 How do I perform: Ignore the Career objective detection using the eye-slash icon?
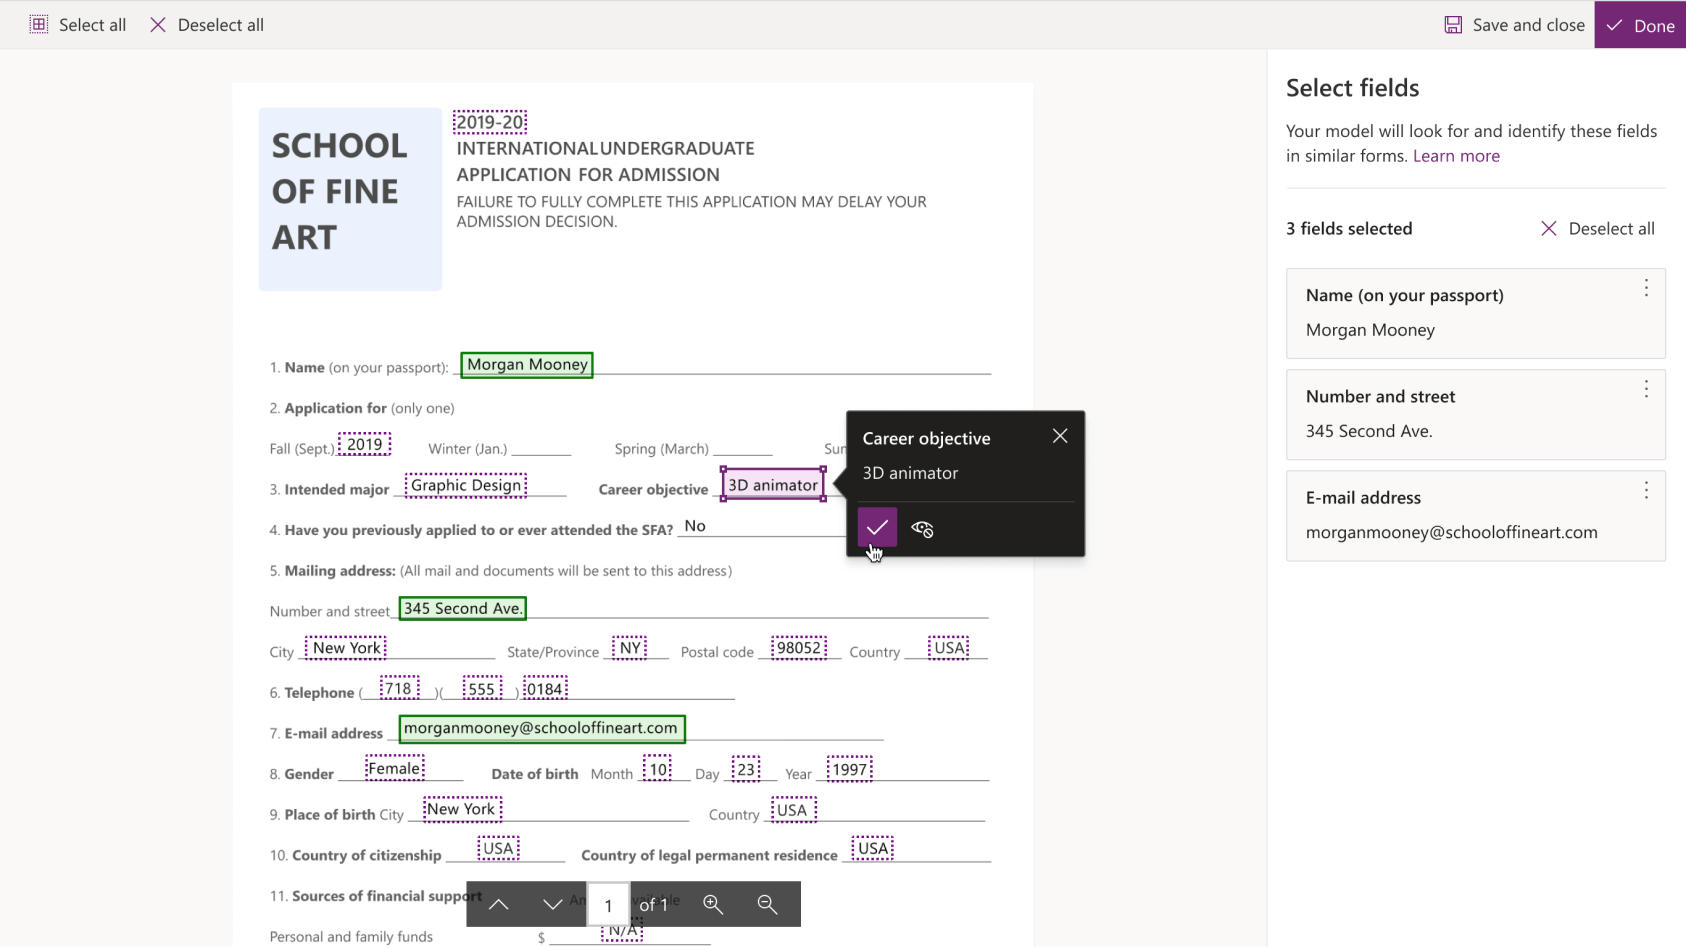pos(921,529)
